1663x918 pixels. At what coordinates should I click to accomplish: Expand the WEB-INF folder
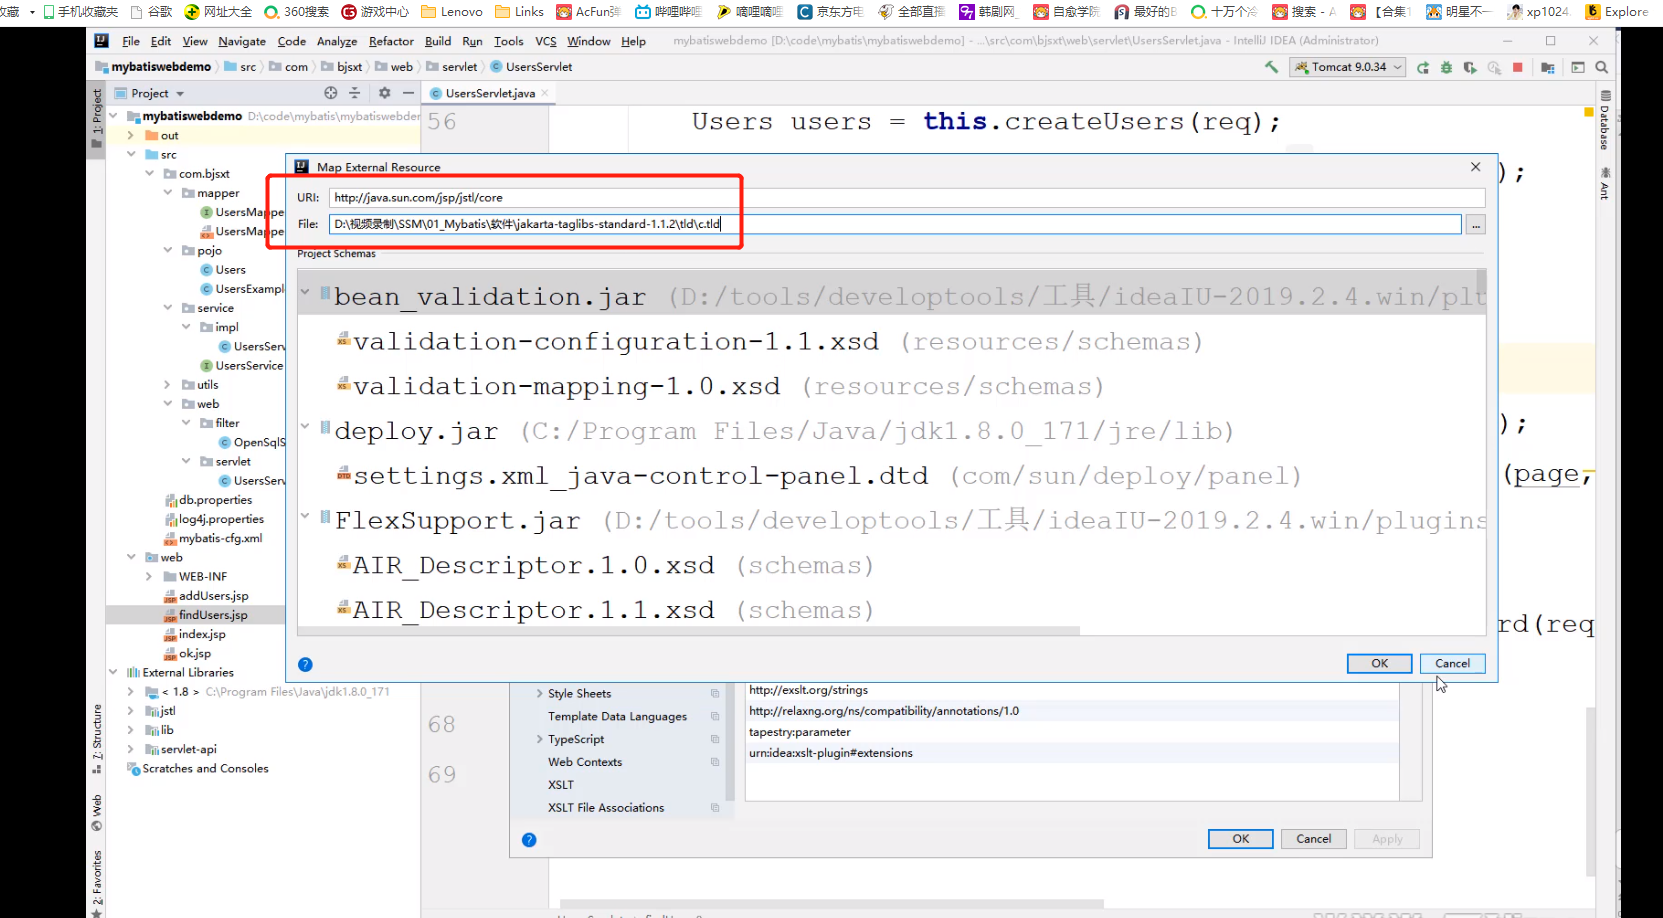[x=149, y=576]
